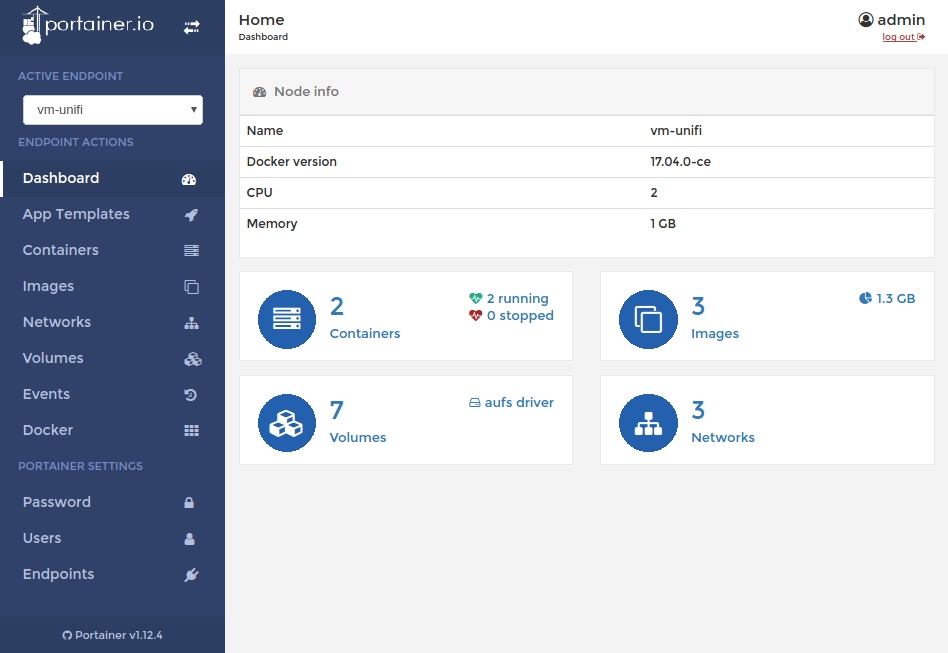Click the admin username text
The image size is (948, 653).
tap(901, 20)
